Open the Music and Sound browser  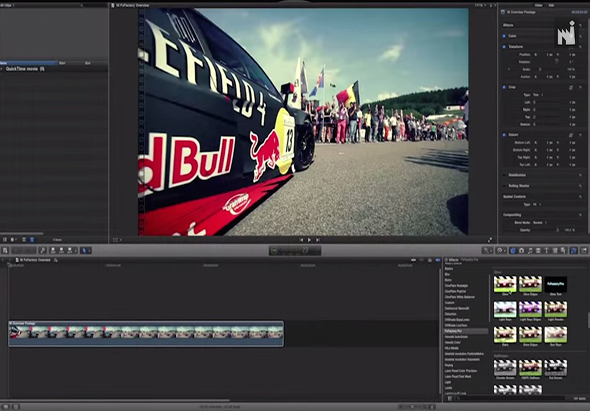[530, 251]
